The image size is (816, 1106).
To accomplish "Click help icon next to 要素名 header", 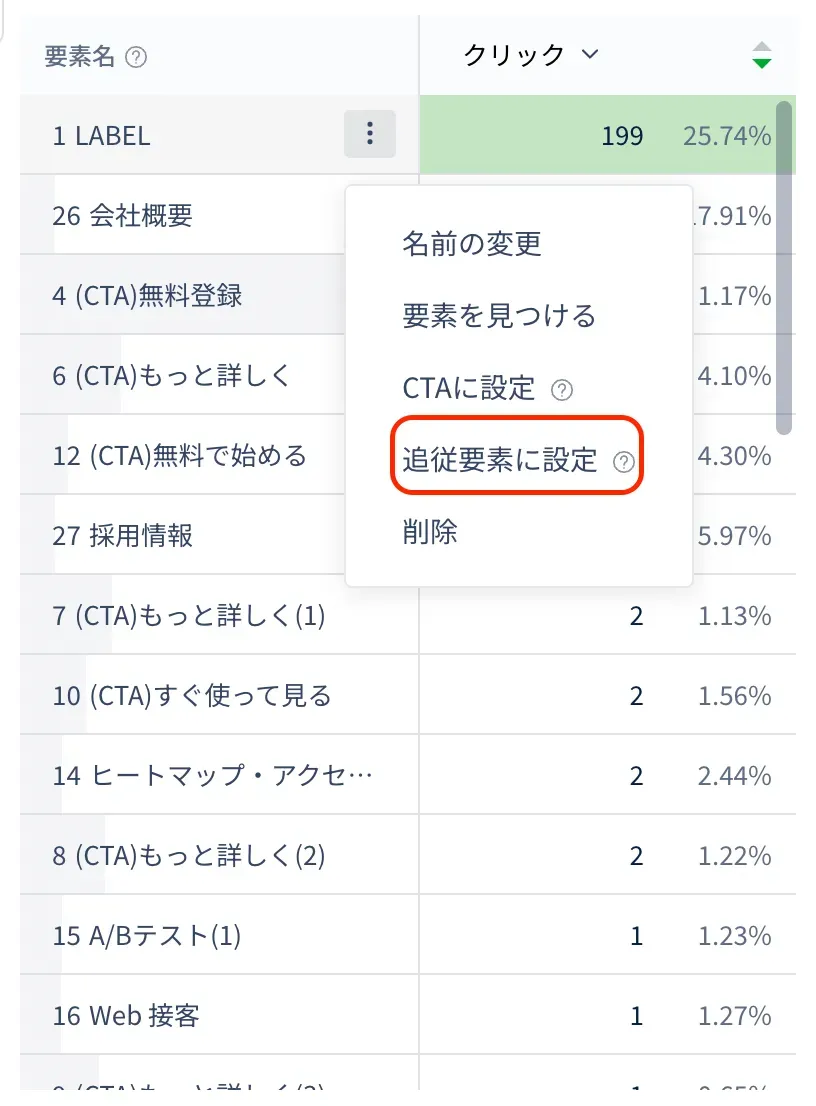I will 137,57.
